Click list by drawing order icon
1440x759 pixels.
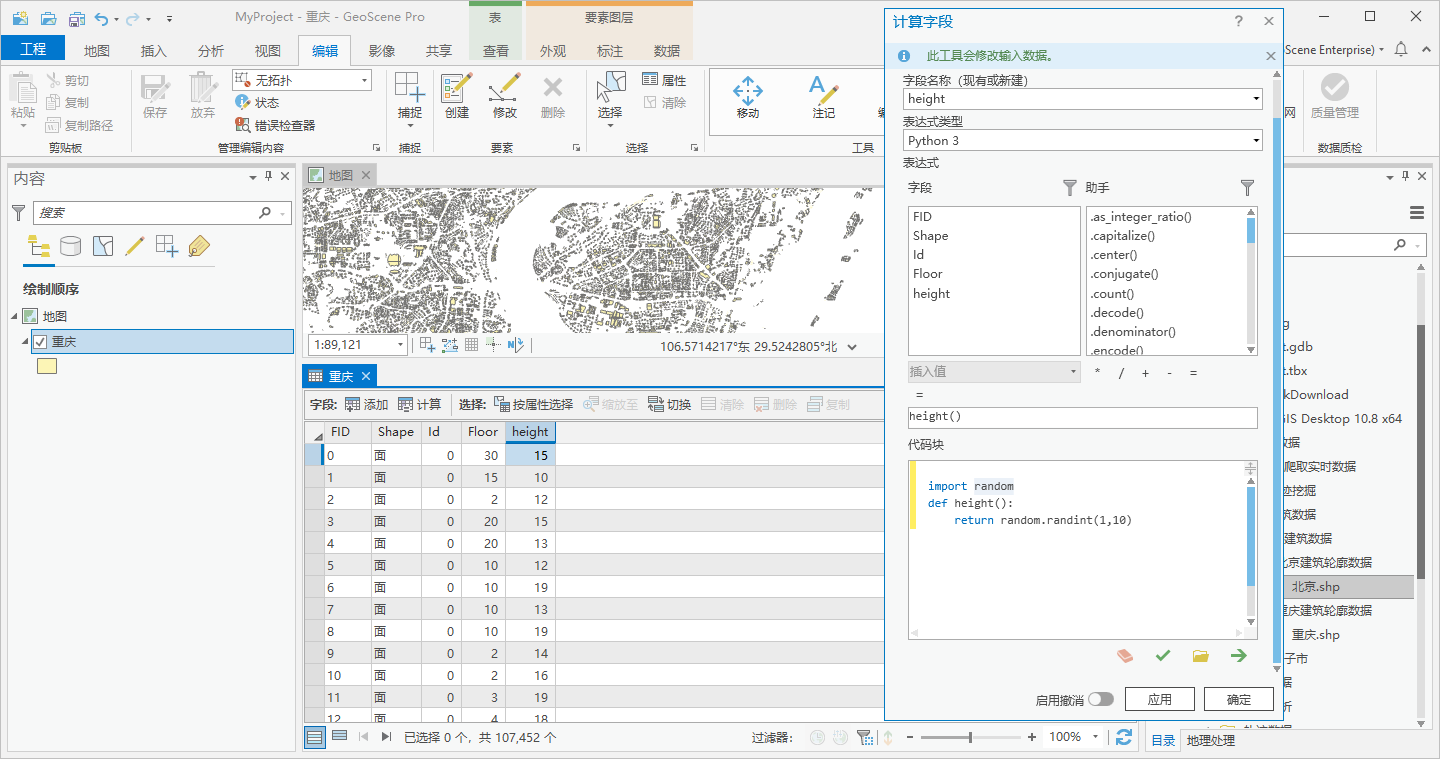pos(39,246)
